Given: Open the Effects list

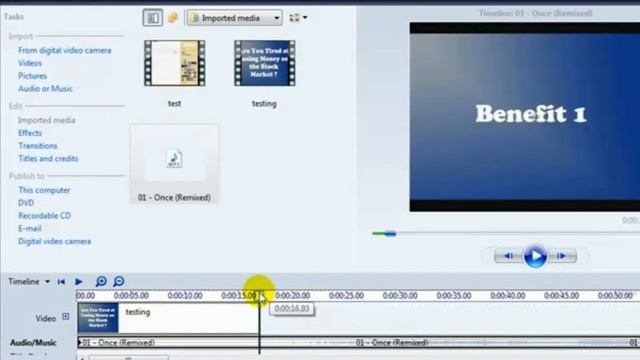Looking at the screenshot, I should point(30,133).
